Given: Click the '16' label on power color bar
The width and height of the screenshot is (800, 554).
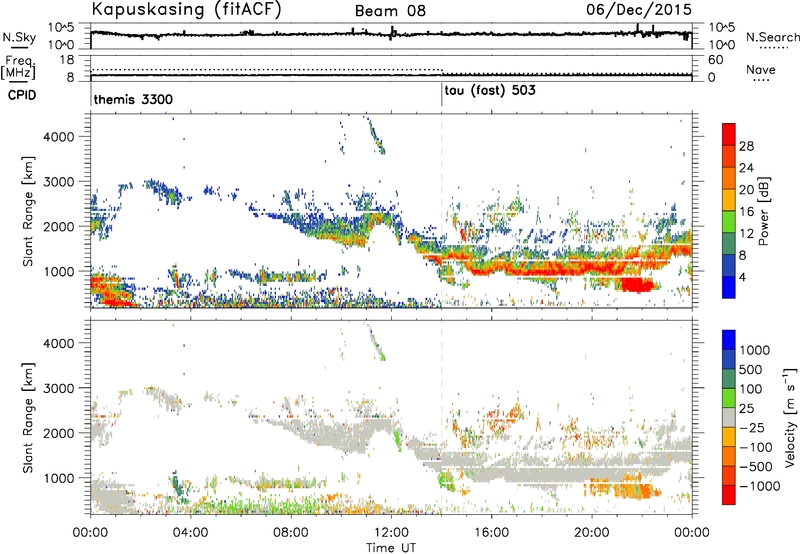Looking at the screenshot, I should tap(746, 212).
